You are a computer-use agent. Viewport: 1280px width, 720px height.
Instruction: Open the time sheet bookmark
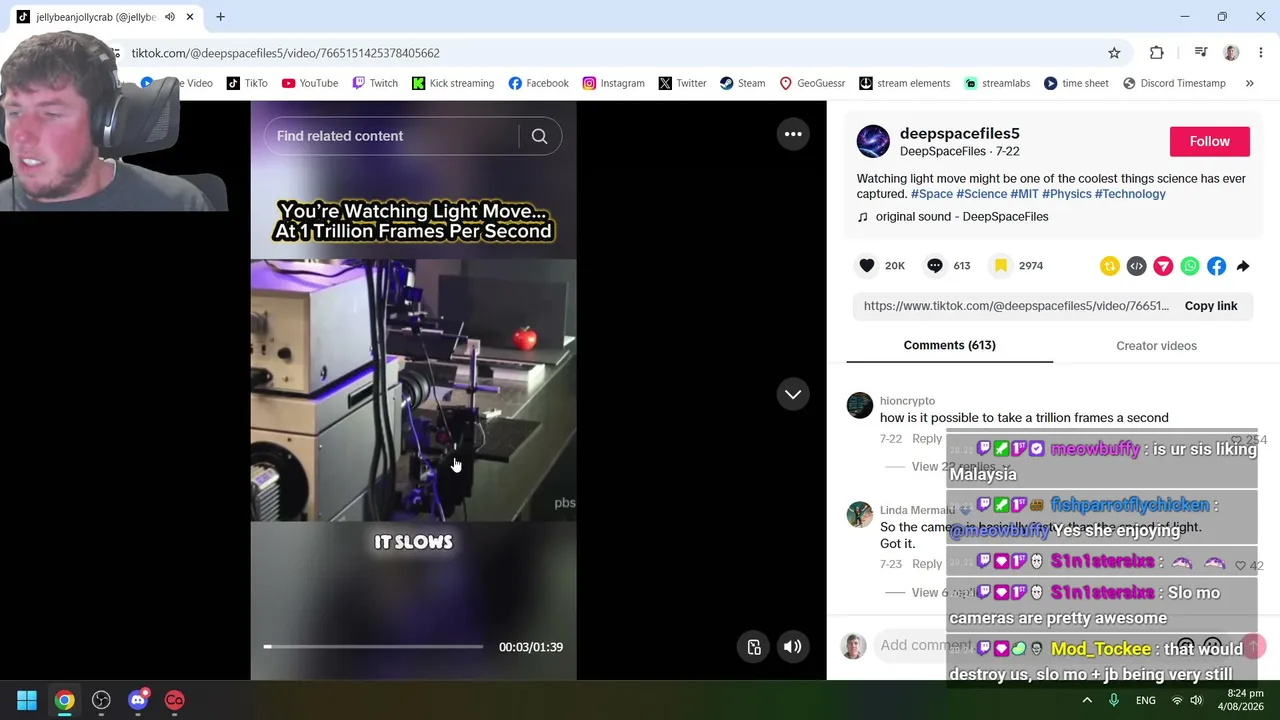[1076, 83]
